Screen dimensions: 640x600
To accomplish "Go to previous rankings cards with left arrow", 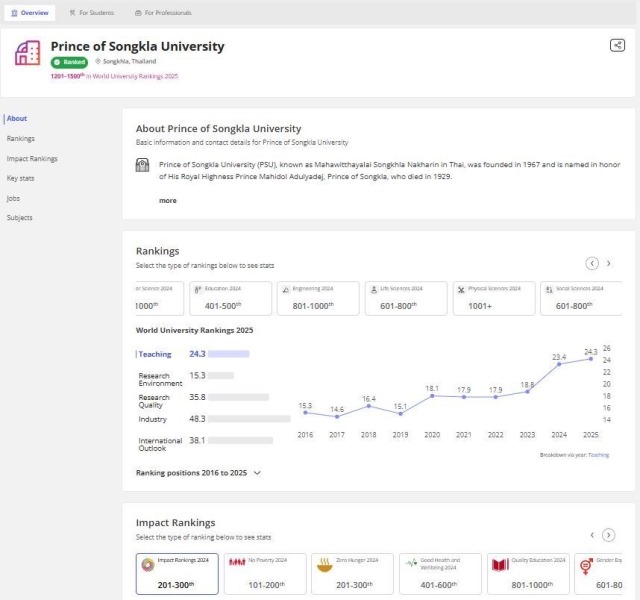I will click(592, 263).
